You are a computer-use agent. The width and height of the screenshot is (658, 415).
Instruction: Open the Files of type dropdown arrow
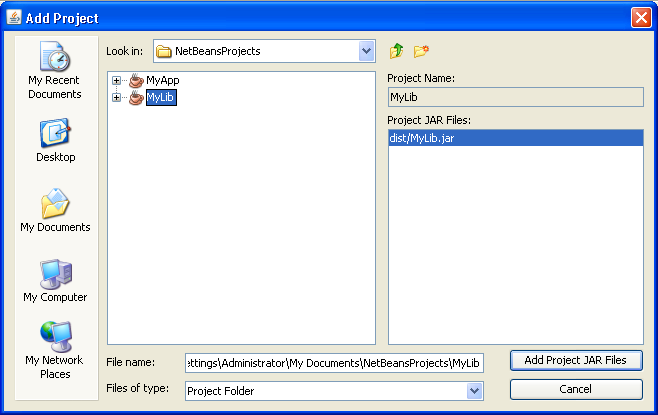point(474,391)
